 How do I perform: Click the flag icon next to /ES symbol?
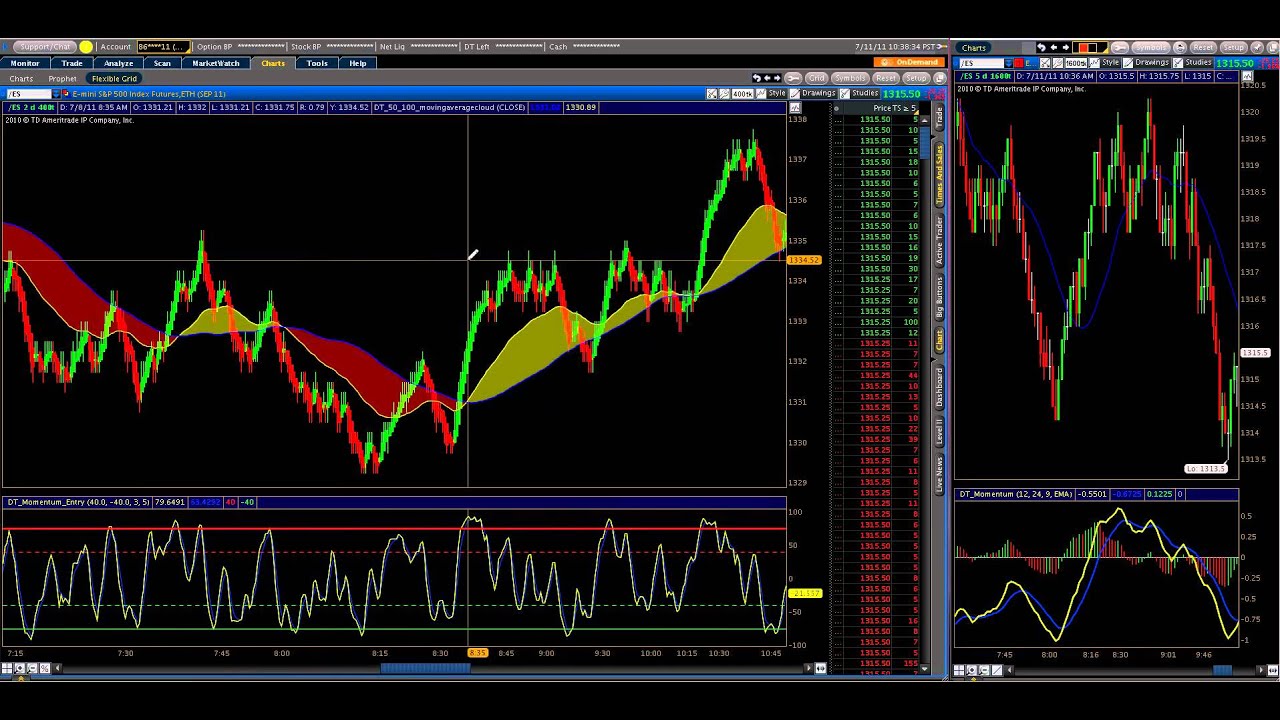tap(64, 94)
